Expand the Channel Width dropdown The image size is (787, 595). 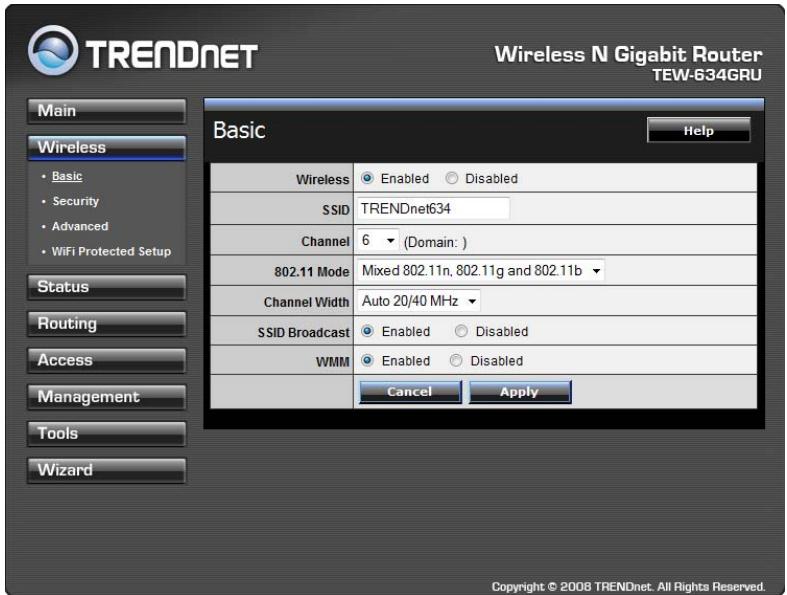click(x=419, y=301)
